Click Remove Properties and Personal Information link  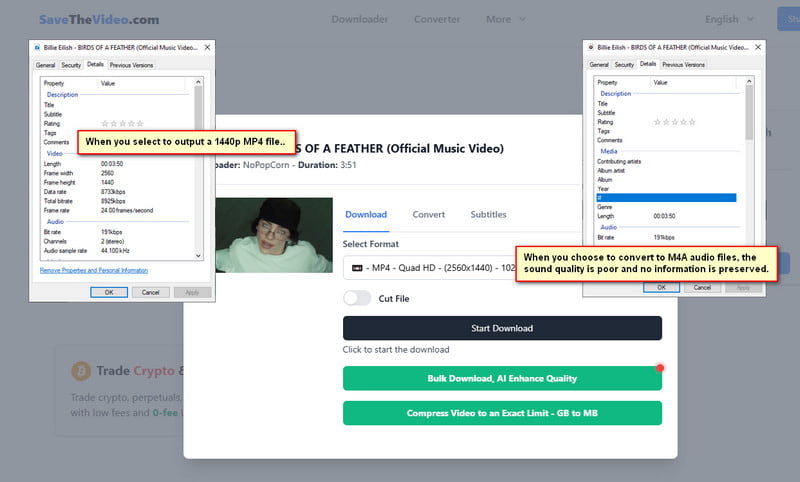click(x=94, y=270)
